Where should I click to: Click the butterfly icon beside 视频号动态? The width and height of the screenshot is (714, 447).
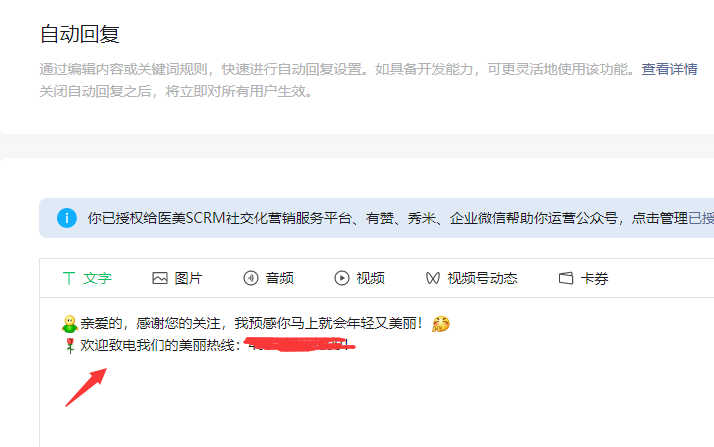click(x=433, y=278)
